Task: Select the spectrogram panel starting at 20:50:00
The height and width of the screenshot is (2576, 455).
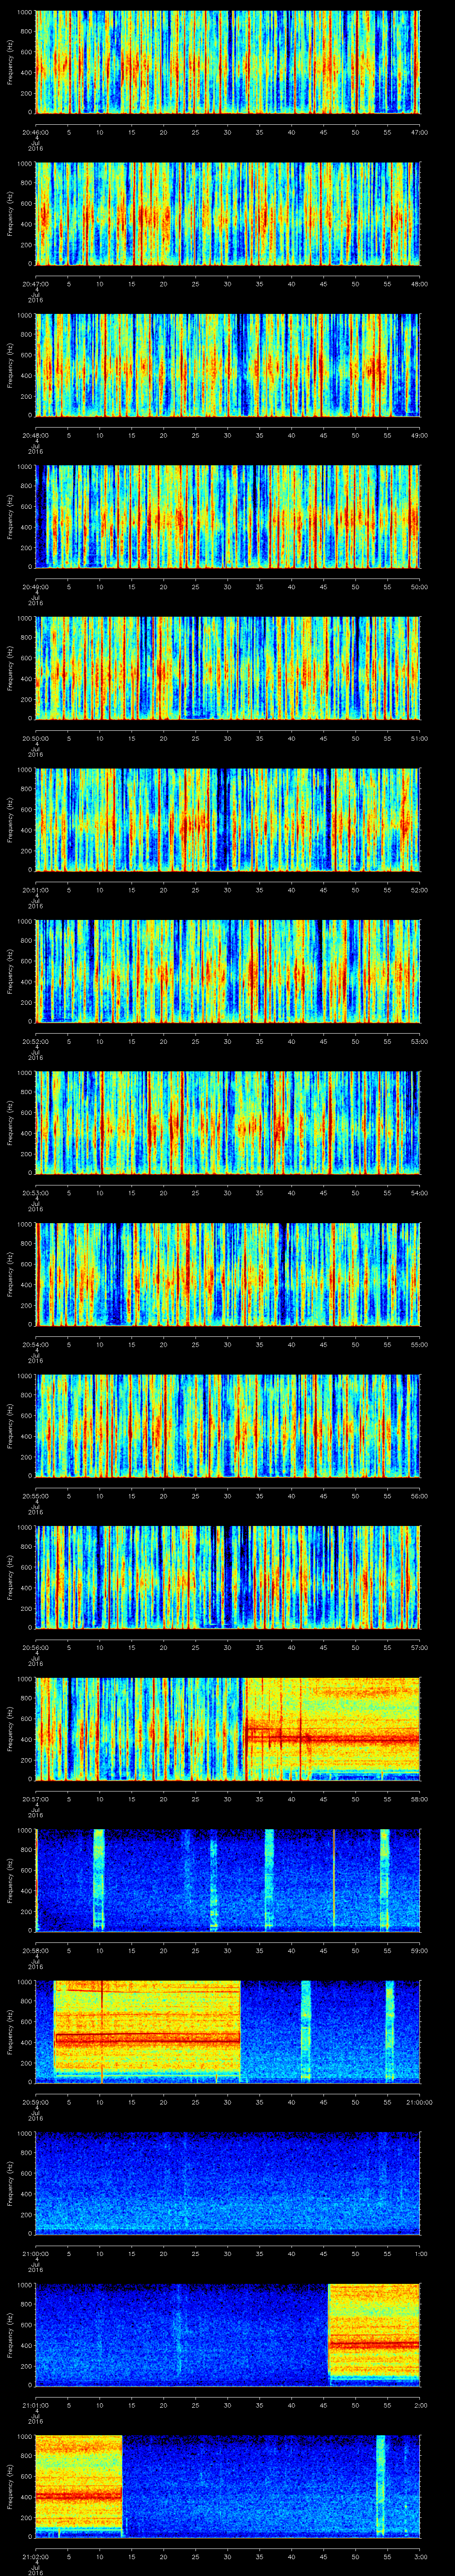Action: [228, 668]
